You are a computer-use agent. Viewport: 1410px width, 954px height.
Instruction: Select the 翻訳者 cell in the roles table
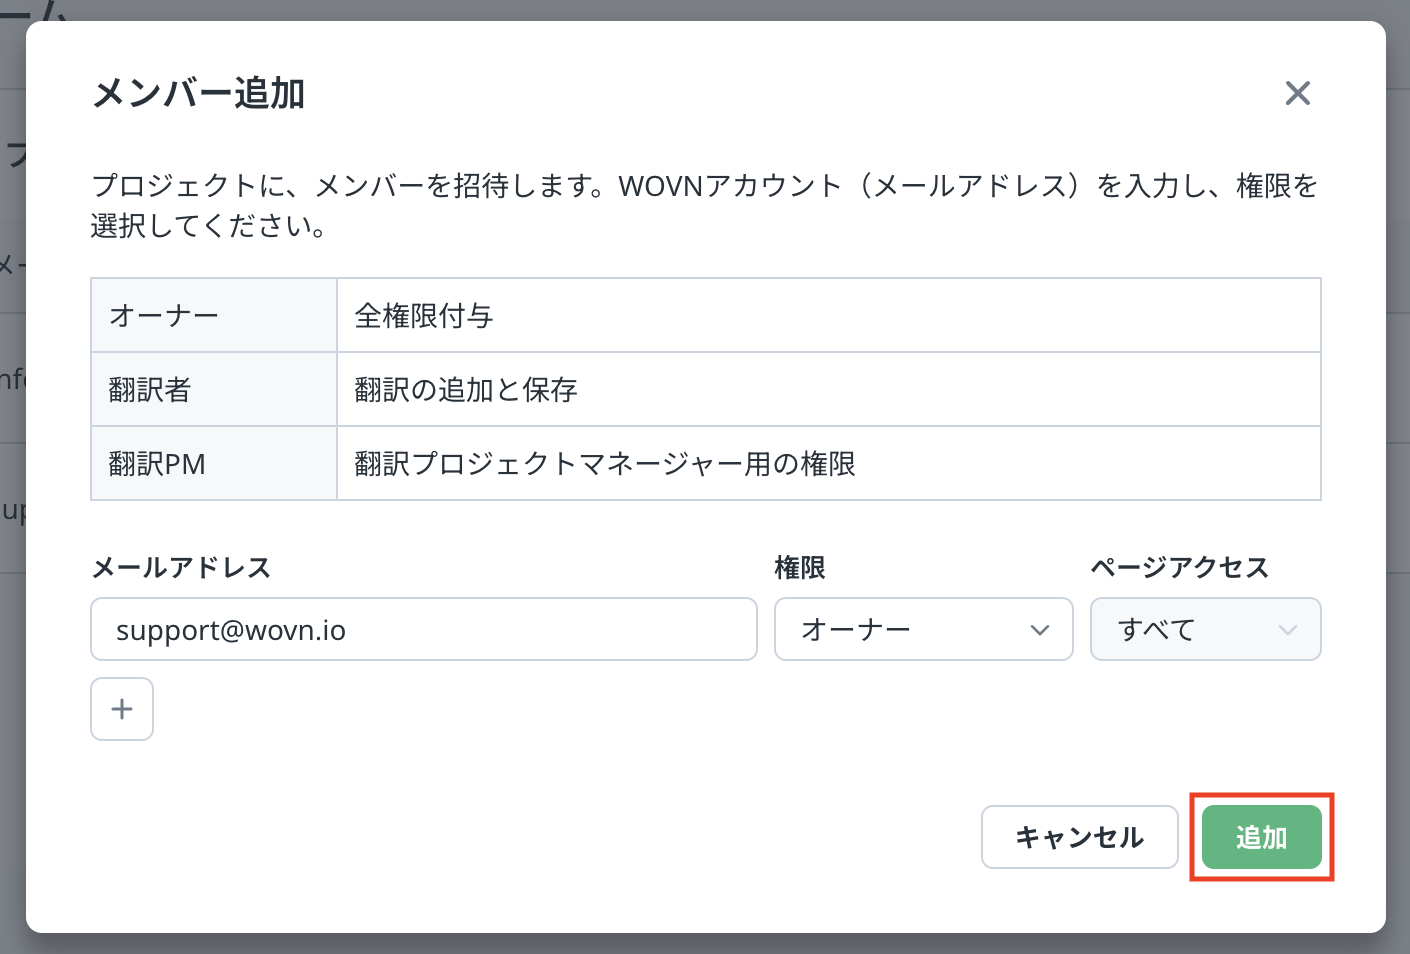pos(214,389)
